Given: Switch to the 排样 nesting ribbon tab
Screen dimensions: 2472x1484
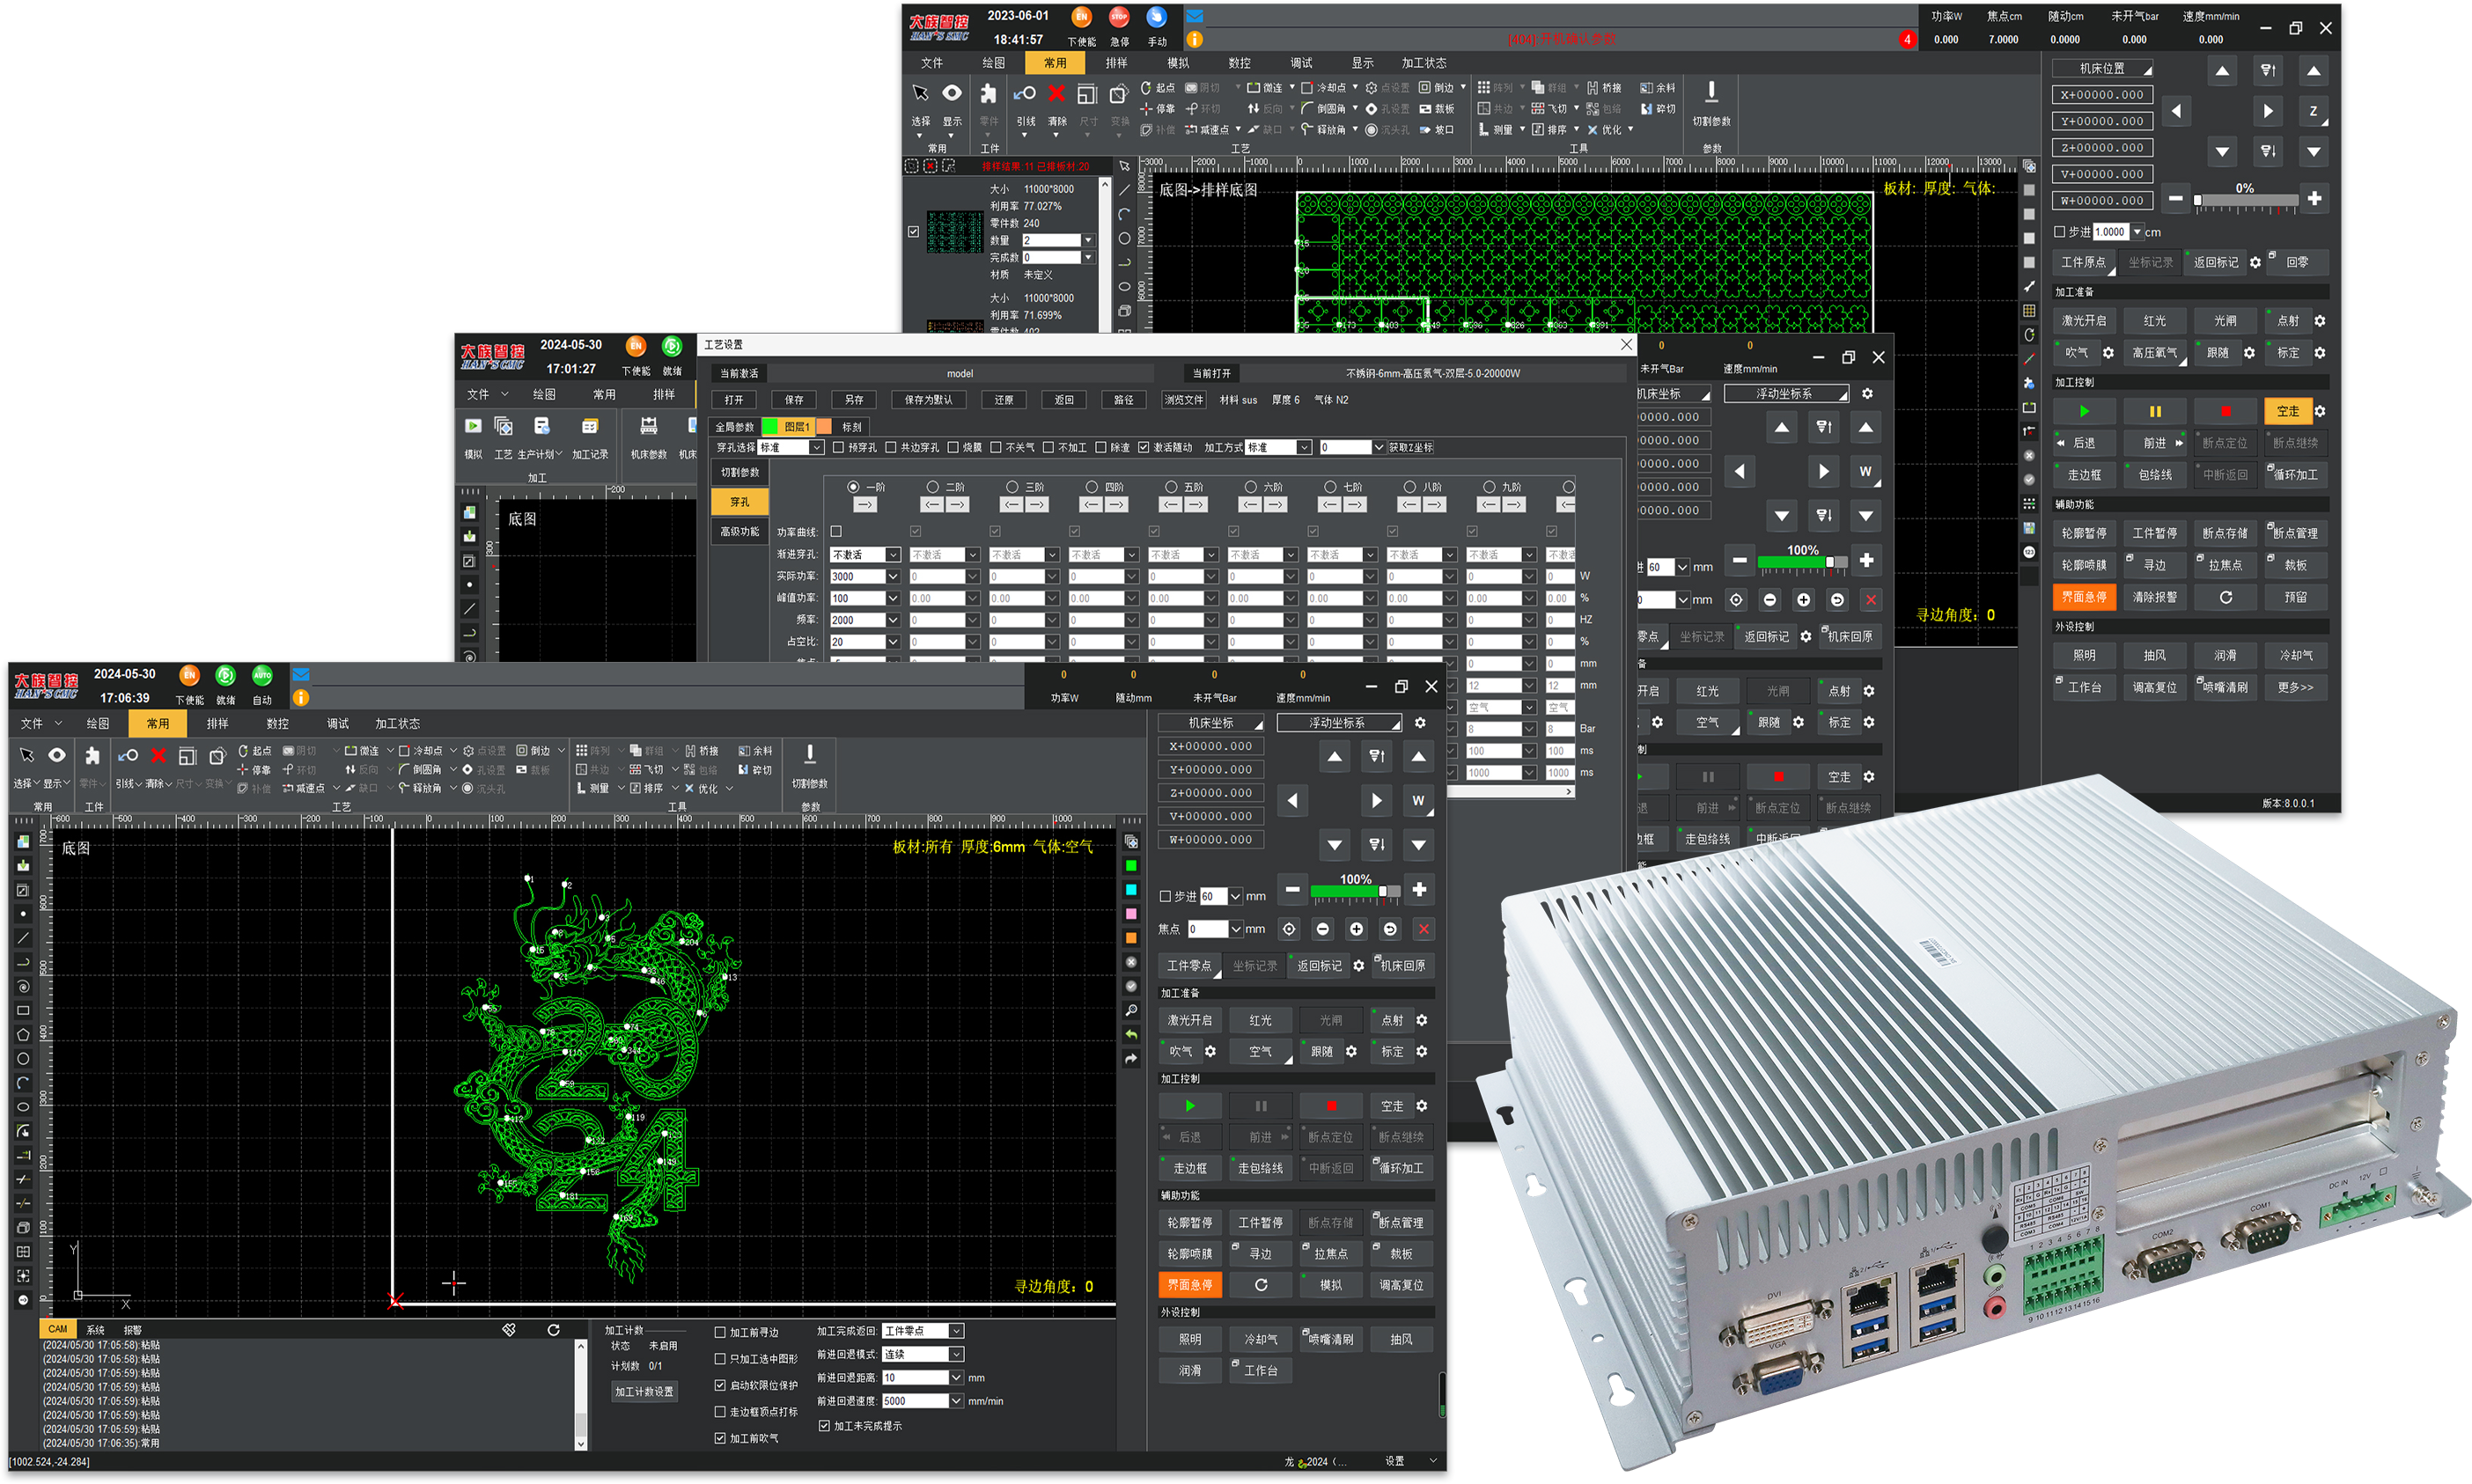Looking at the screenshot, I should [217, 723].
